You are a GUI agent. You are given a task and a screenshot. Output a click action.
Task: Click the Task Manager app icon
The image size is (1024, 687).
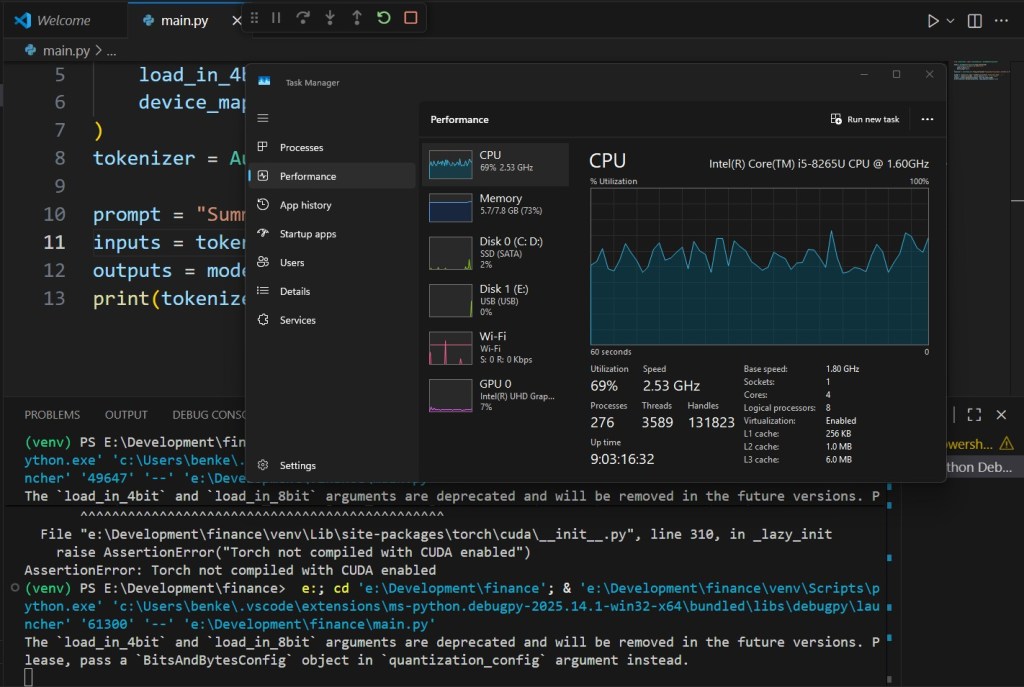(264, 82)
